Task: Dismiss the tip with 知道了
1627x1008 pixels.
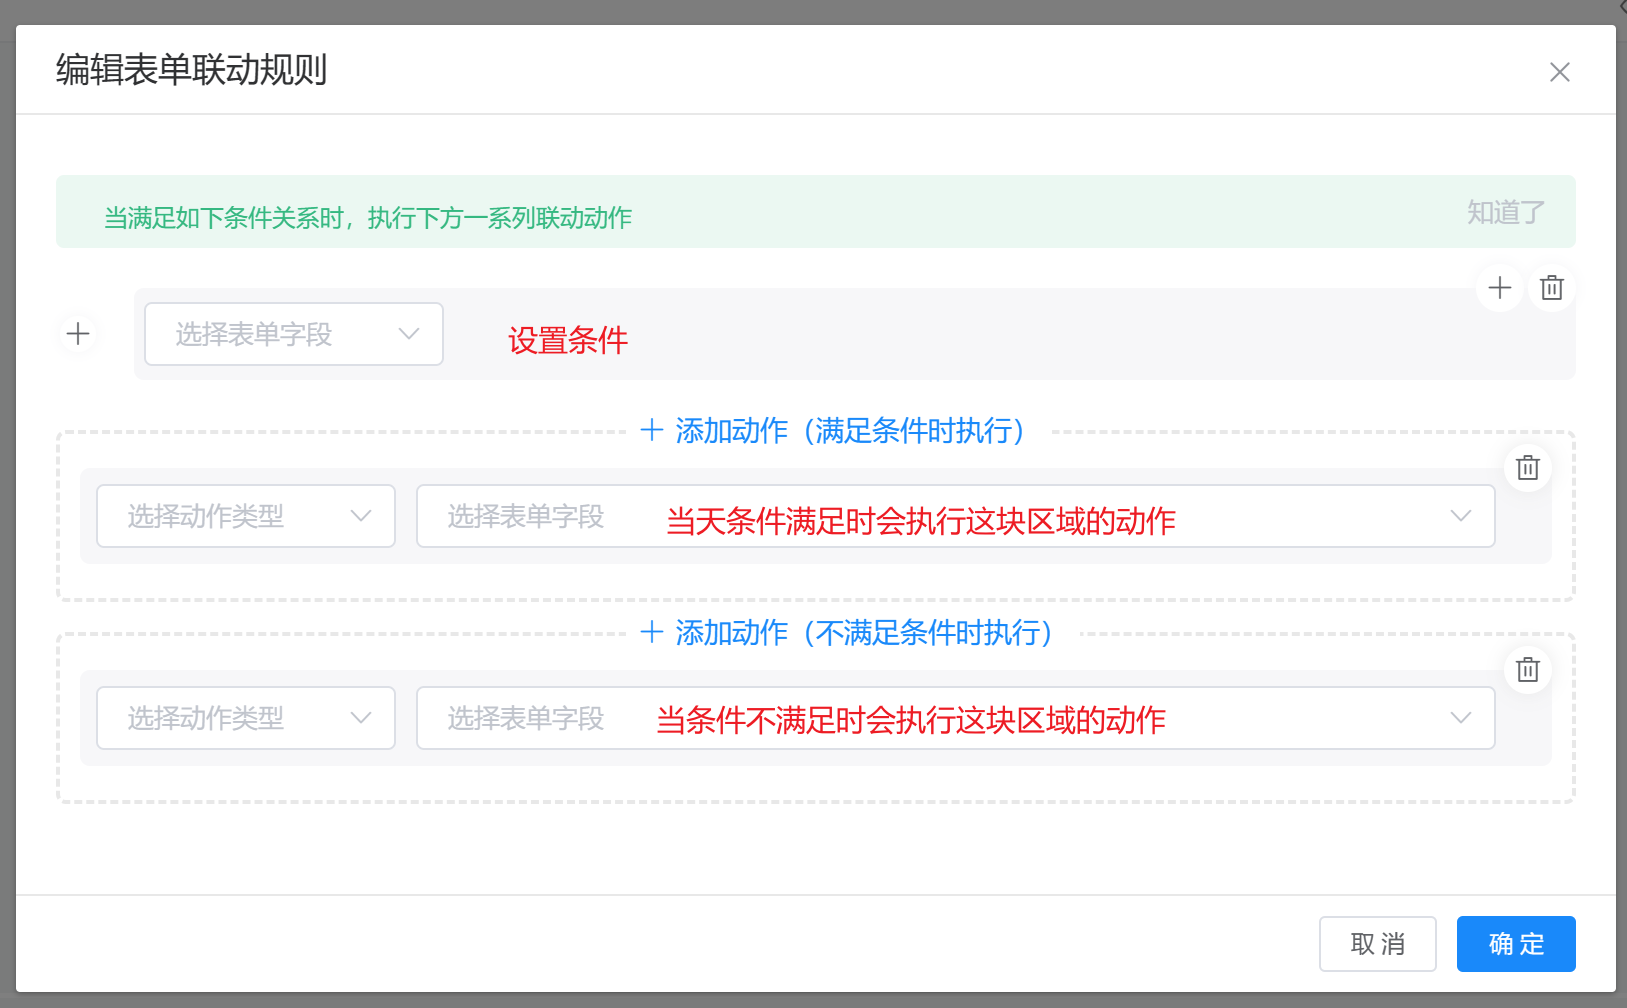Action: pyautogui.click(x=1506, y=212)
